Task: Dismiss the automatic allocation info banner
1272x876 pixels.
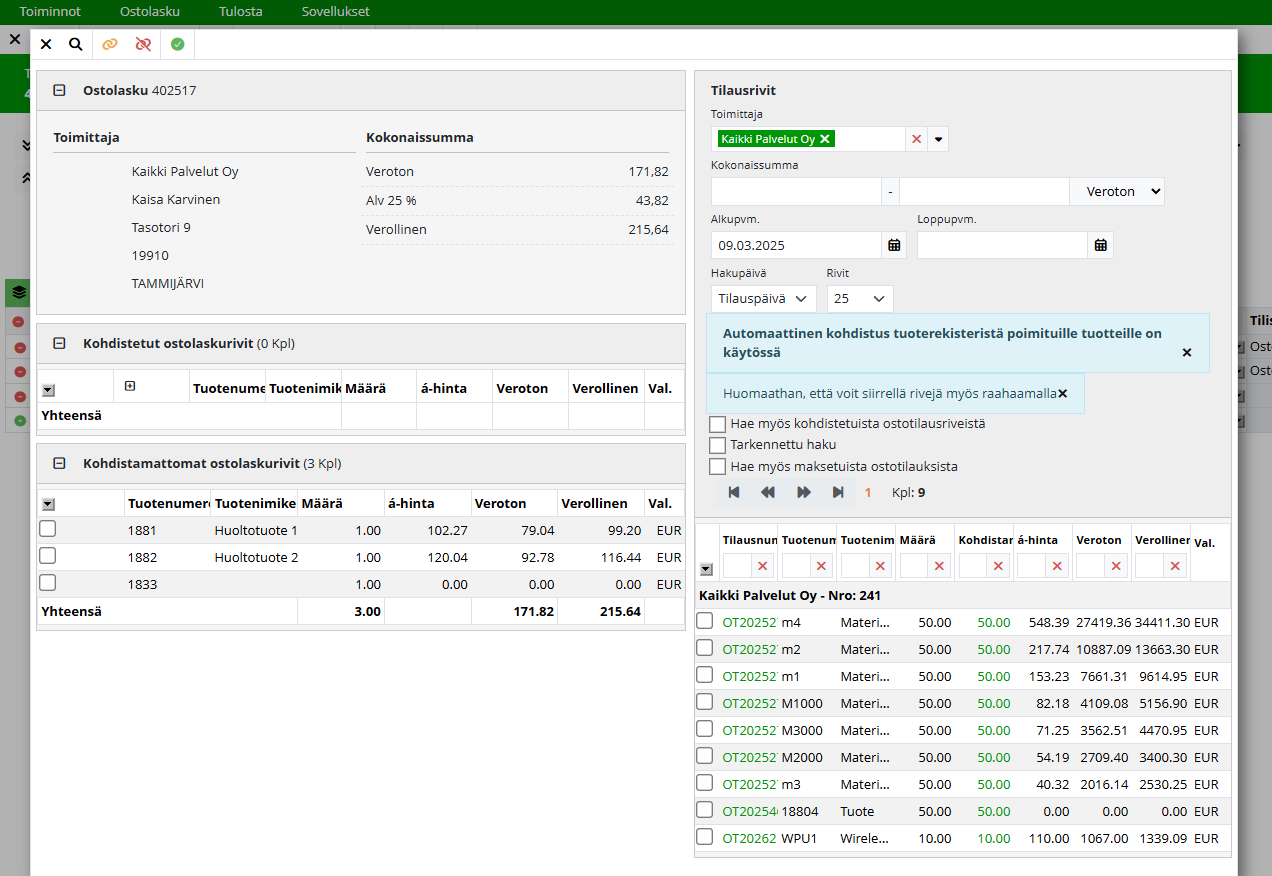Action: click(1187, 353)
